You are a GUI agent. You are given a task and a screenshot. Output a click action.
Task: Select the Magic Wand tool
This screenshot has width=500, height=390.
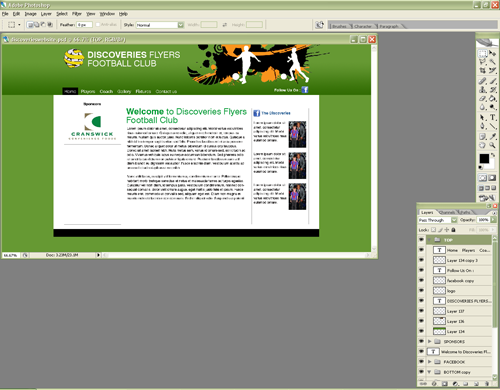pyautogui.click(x=492, y=62)
